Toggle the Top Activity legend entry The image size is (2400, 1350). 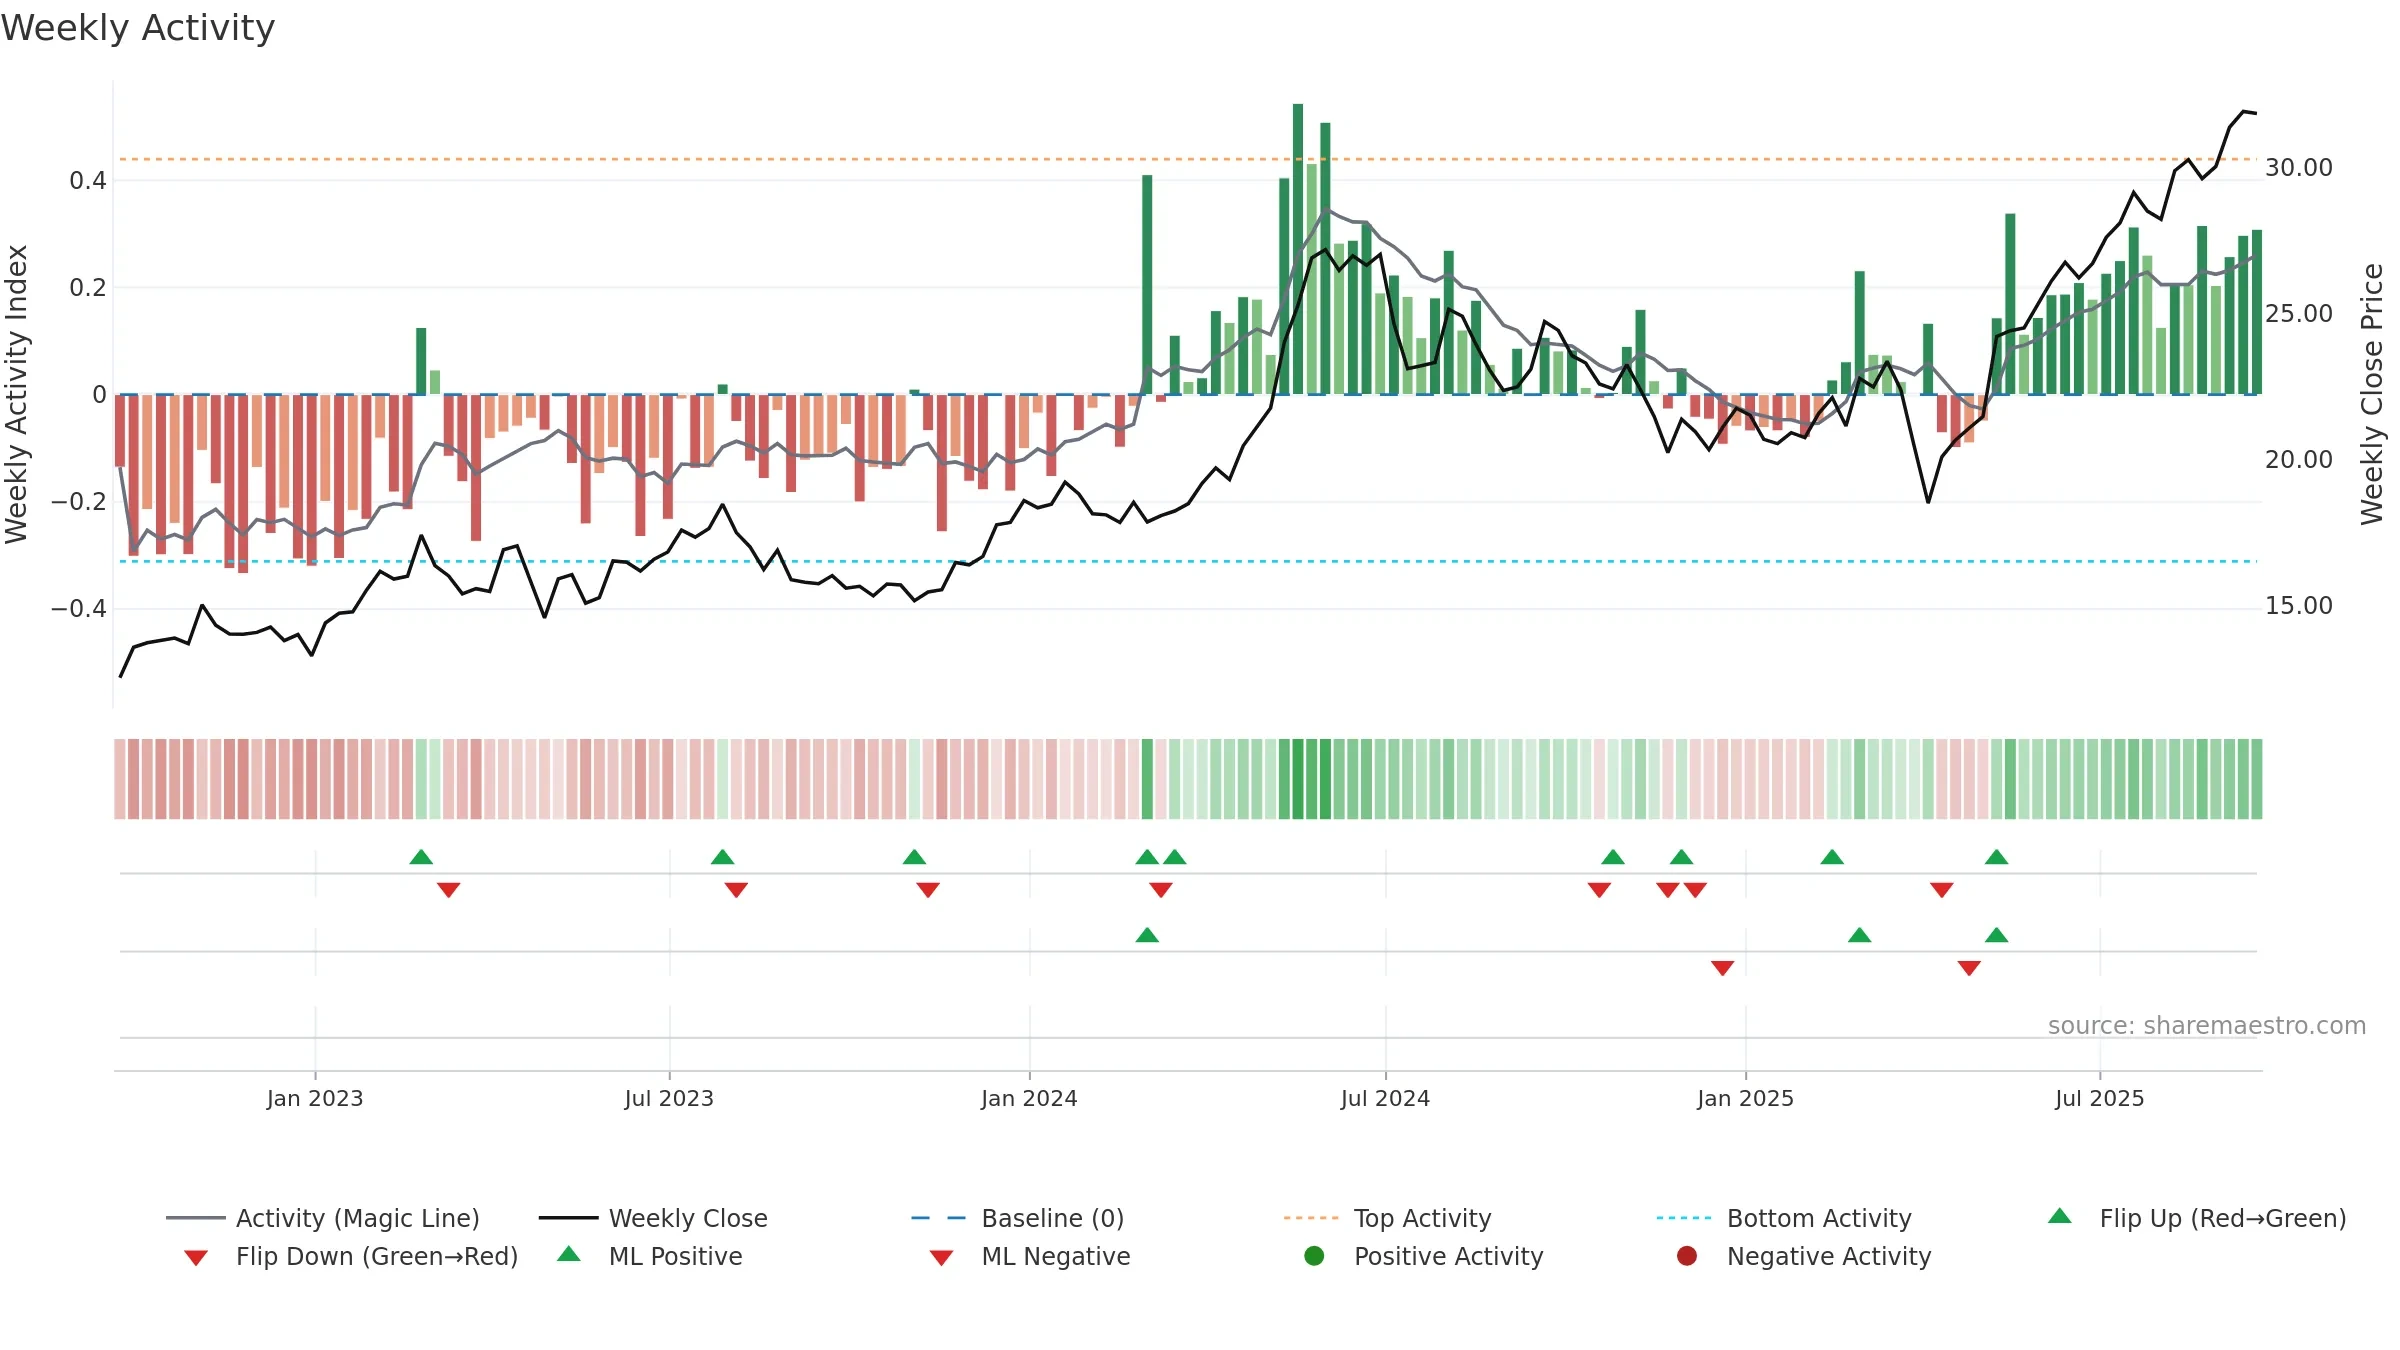point(1387,1218)
